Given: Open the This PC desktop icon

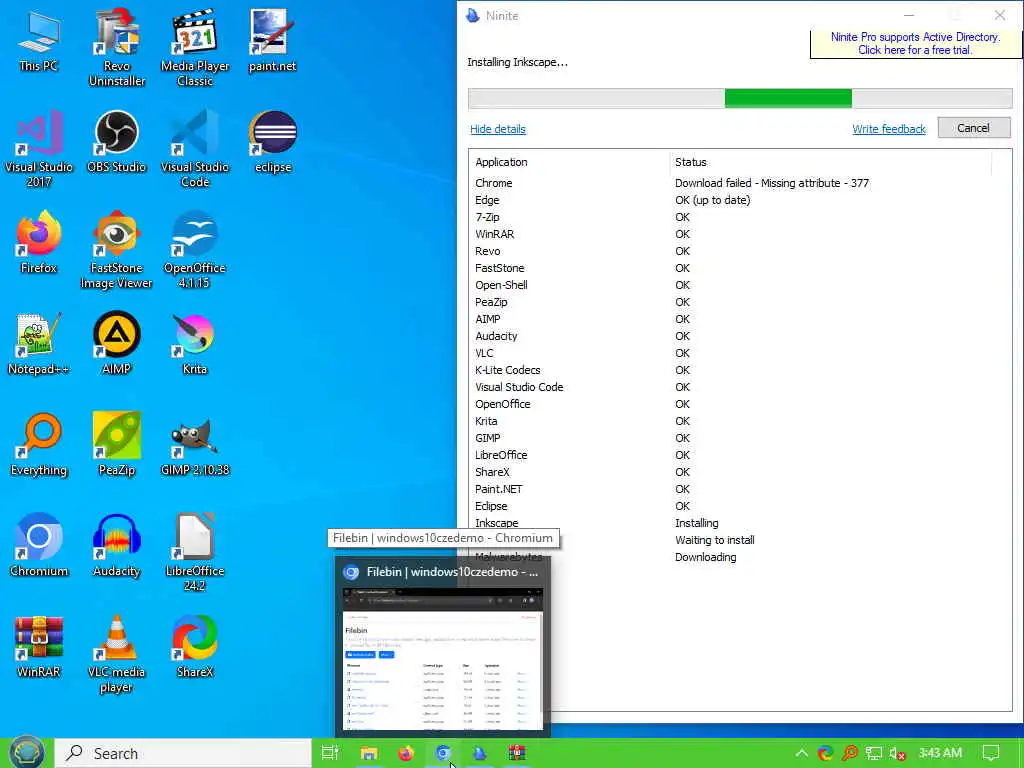Looking at the screenshot, I should tap(39, 40).
